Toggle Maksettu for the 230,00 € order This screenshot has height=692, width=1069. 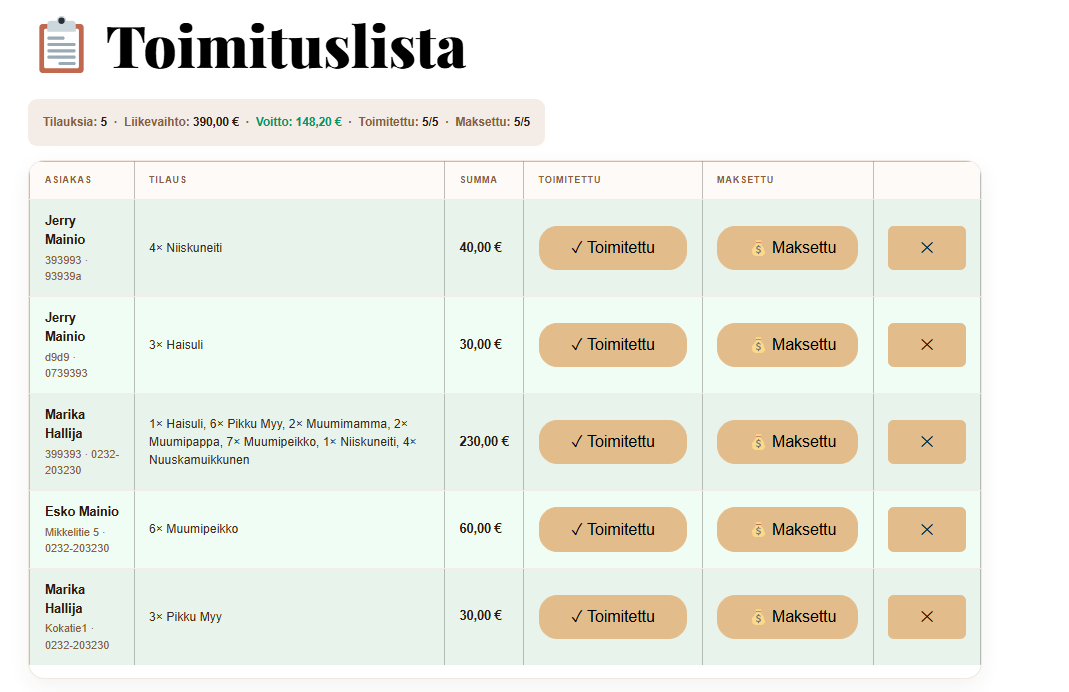tap(787, 442)
